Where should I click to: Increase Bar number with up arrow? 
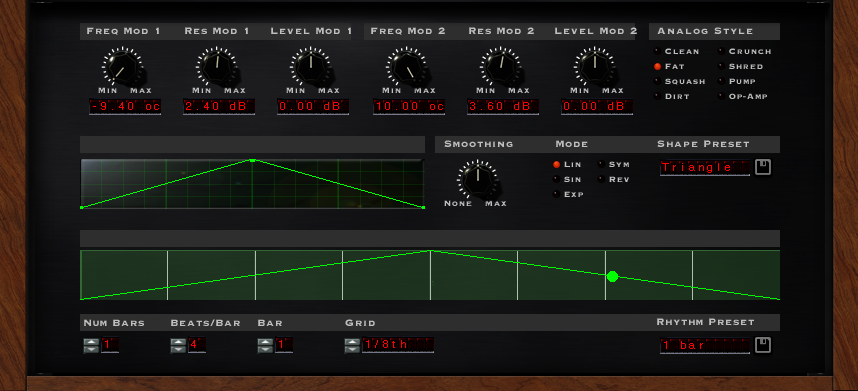[265, 342]
